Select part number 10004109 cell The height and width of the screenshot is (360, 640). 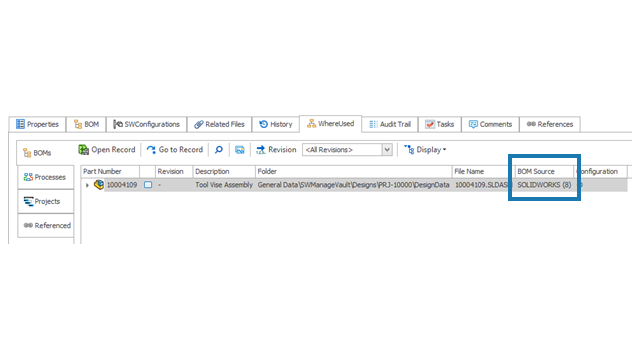tap(122, 185)
